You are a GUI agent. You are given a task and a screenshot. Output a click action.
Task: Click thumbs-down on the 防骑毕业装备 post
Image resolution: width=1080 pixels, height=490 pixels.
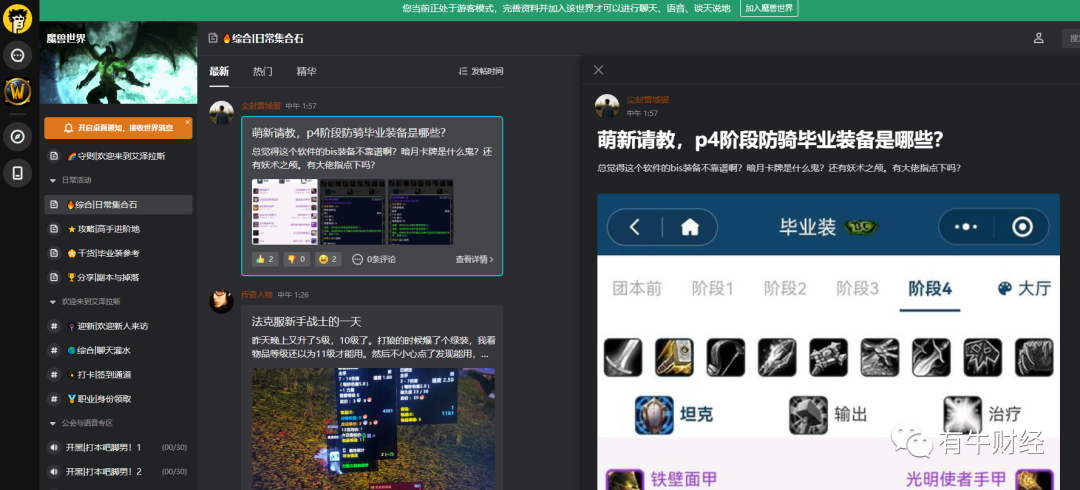click(296, 259)
